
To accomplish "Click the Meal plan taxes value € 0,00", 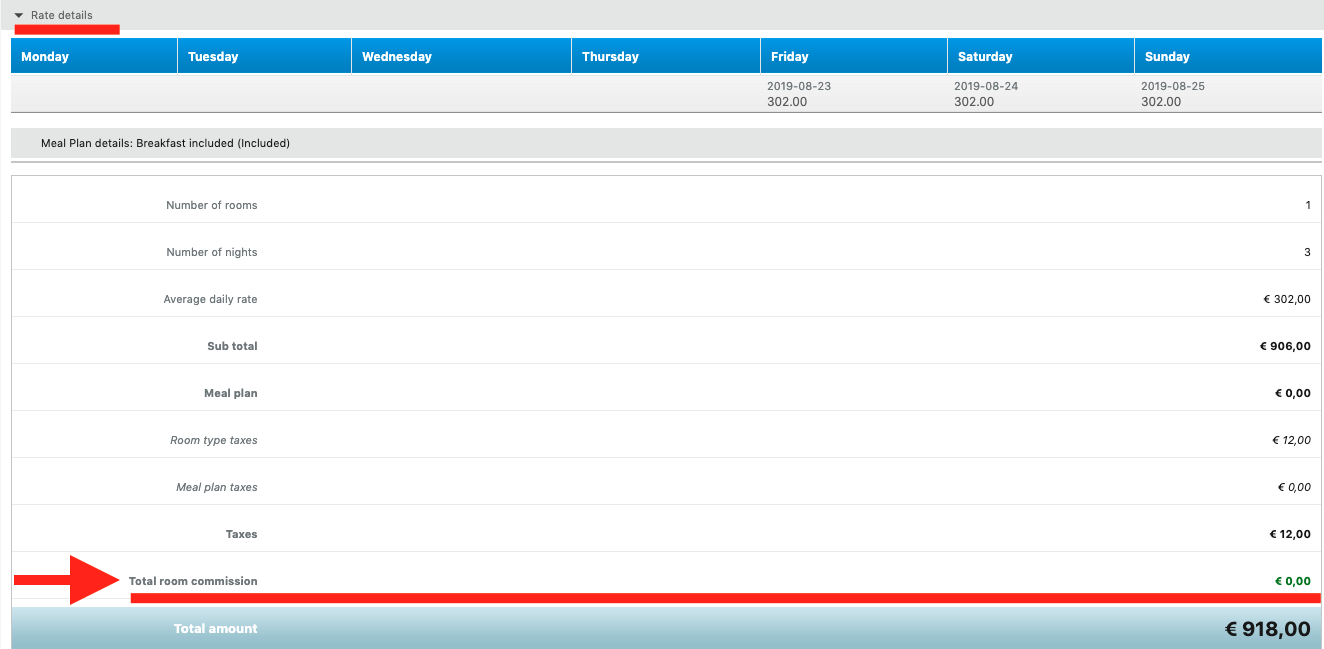I will click(1294, 487).
